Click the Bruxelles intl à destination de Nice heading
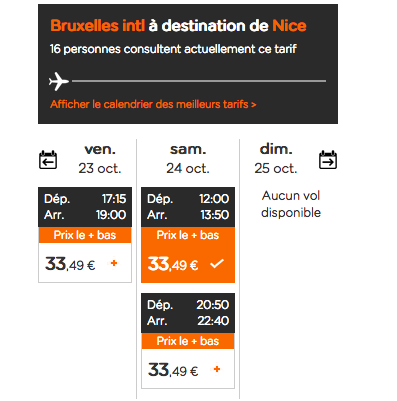This screenshot has width=397, height=401. point(178,26)
